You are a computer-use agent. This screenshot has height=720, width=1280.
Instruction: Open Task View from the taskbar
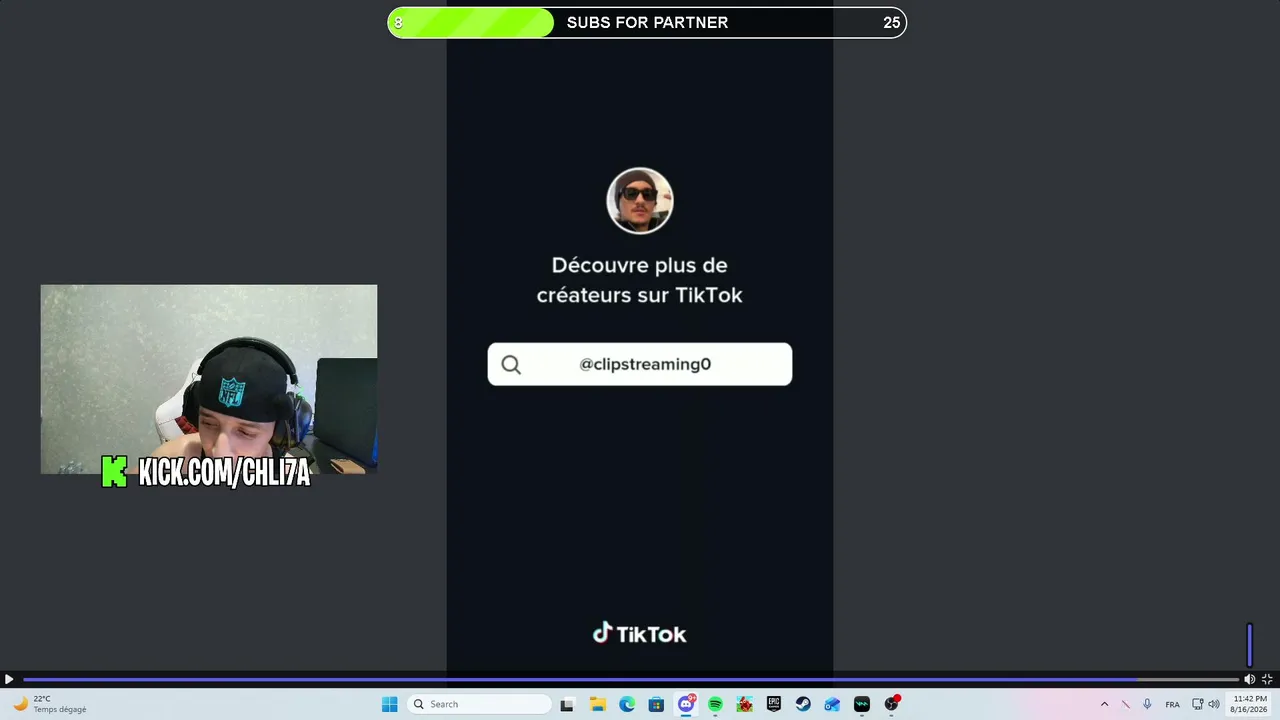(567, 704)
